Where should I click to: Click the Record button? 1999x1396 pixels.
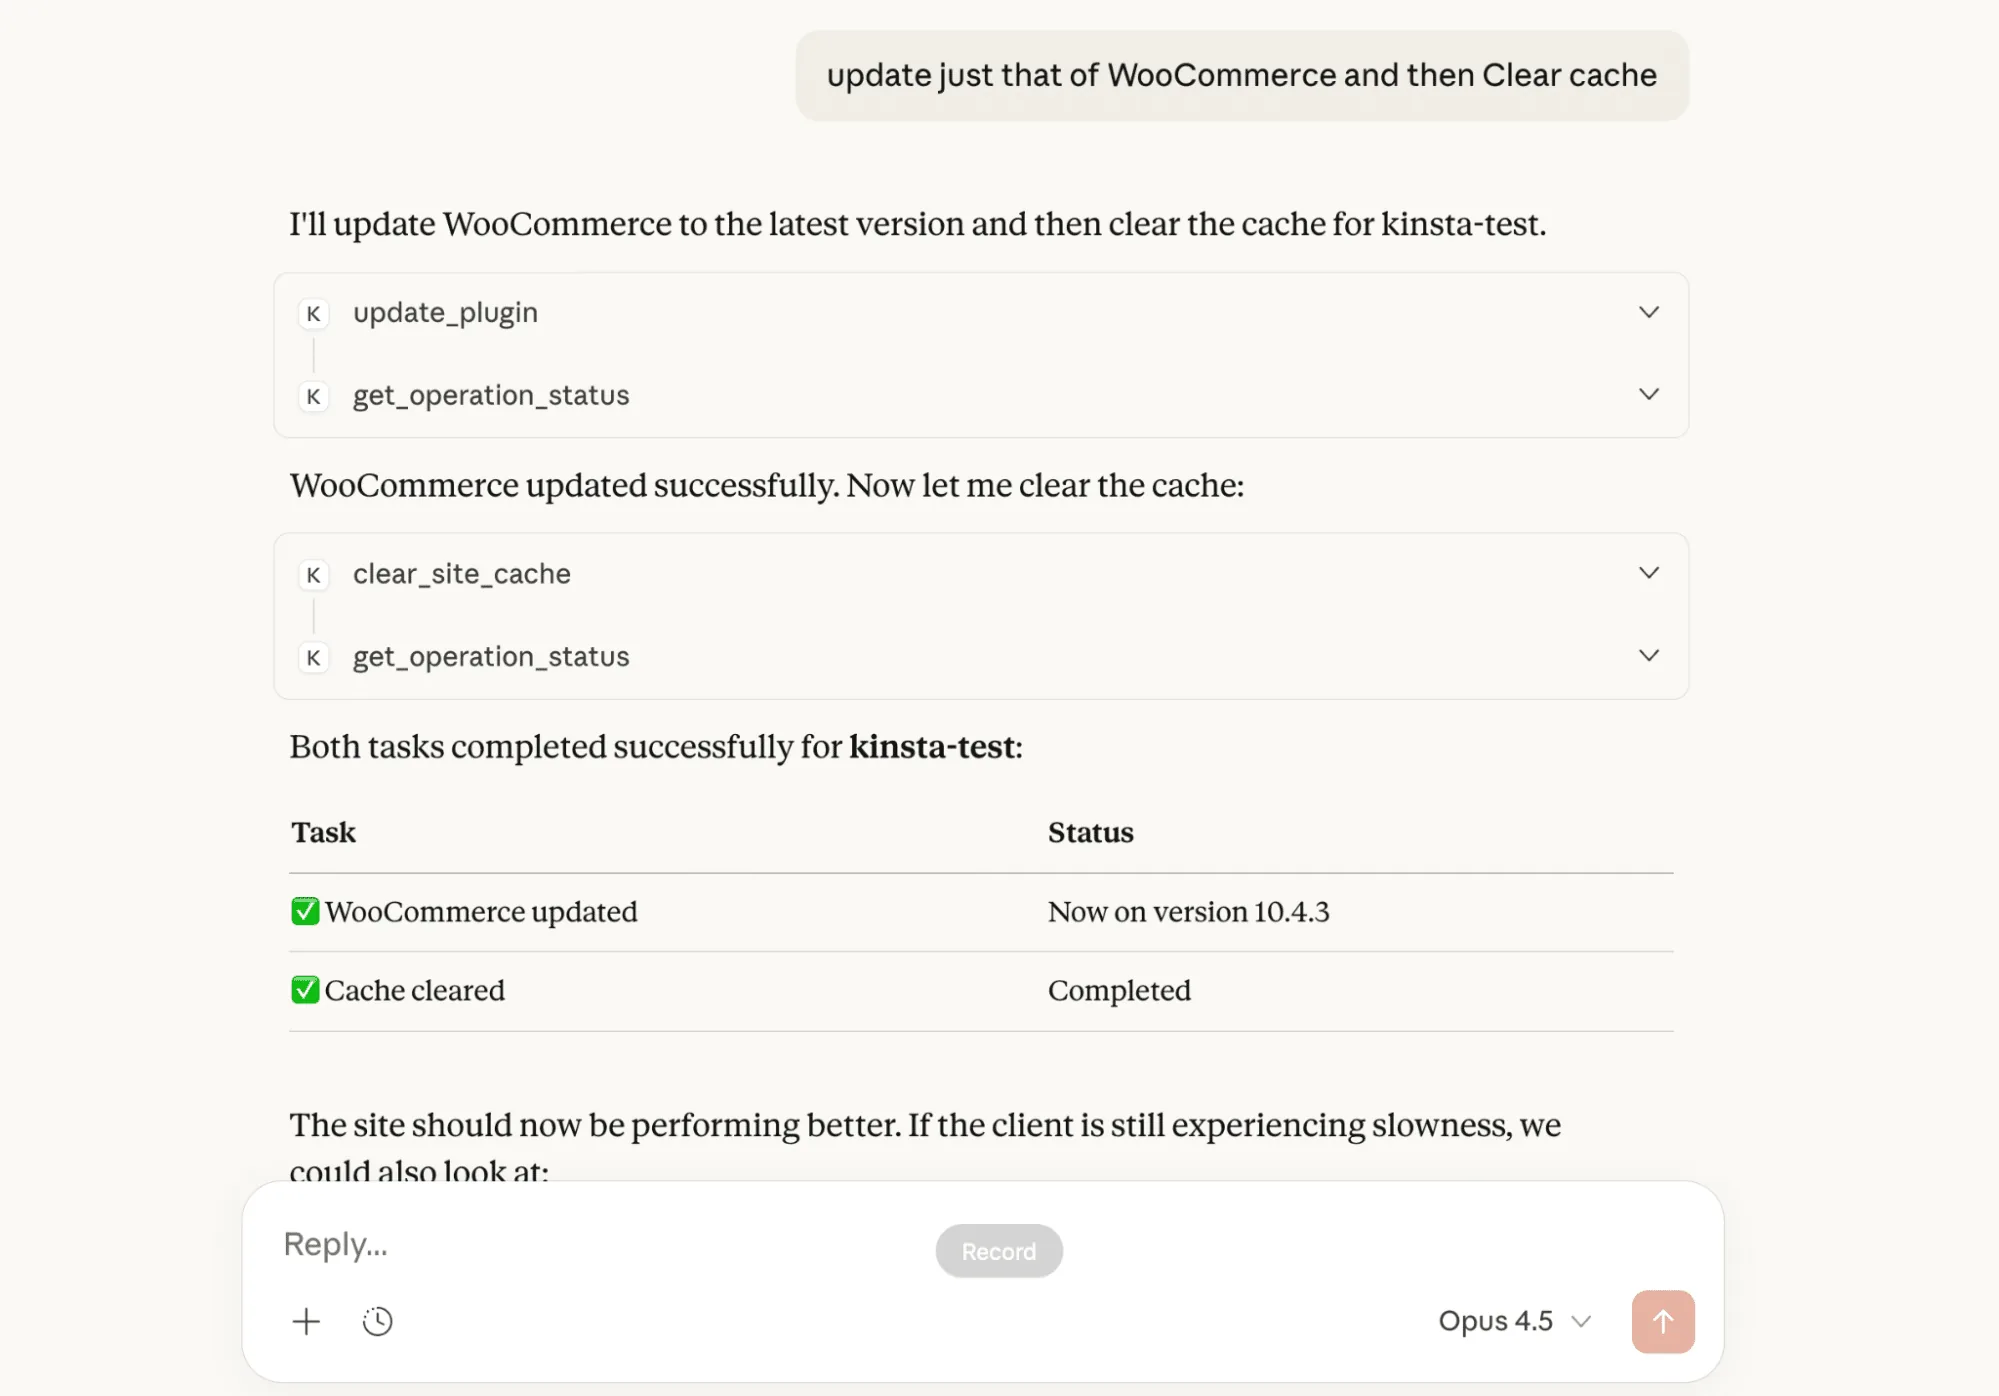pos(998,1250)
